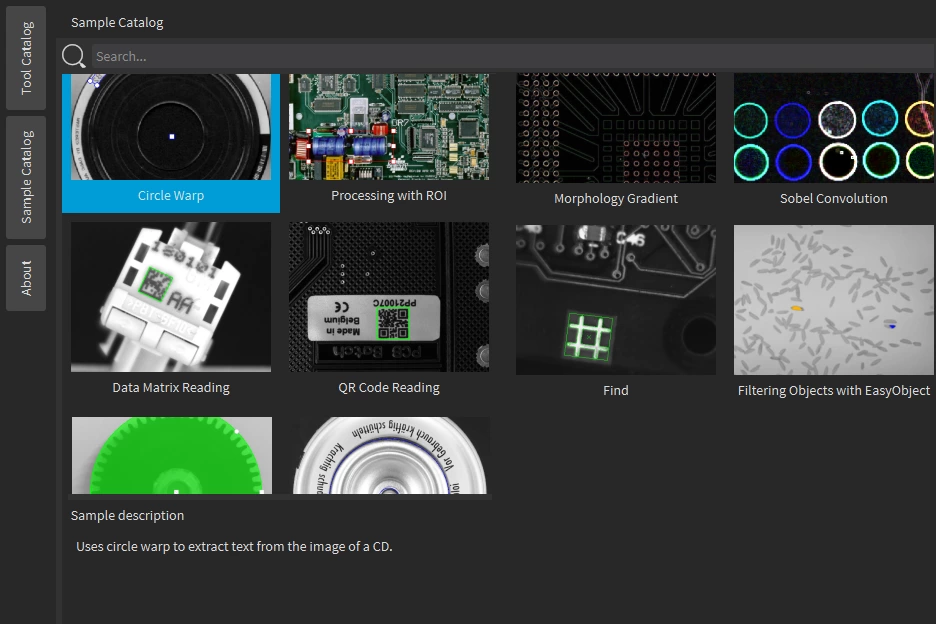The width and height of the screenshot is (936, 624).
Task: Click the QR Code Reading label
Action: pyautogui.click(x=389, y=388)
